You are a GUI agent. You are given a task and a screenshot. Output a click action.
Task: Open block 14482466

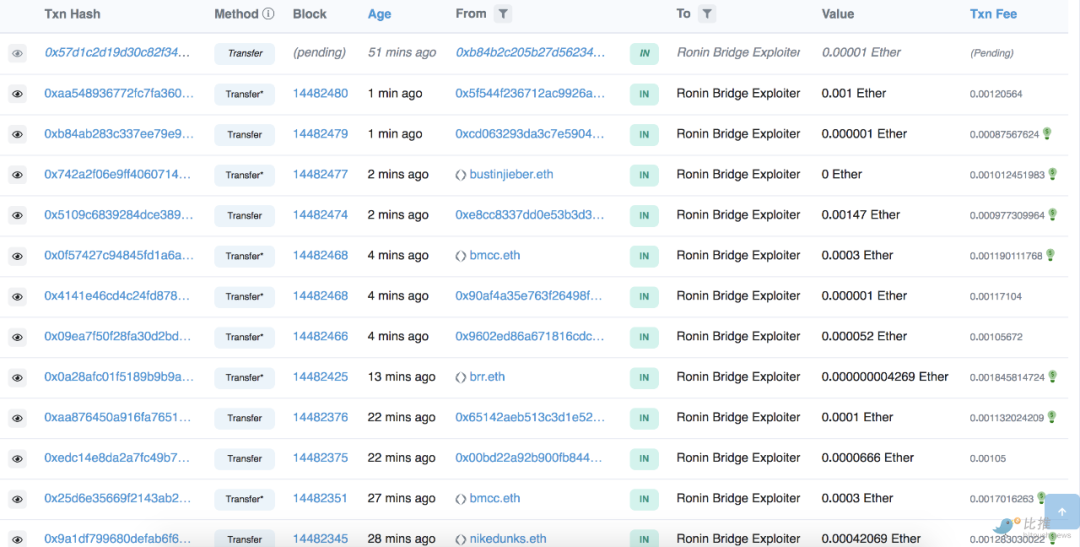tap(320, 336)
